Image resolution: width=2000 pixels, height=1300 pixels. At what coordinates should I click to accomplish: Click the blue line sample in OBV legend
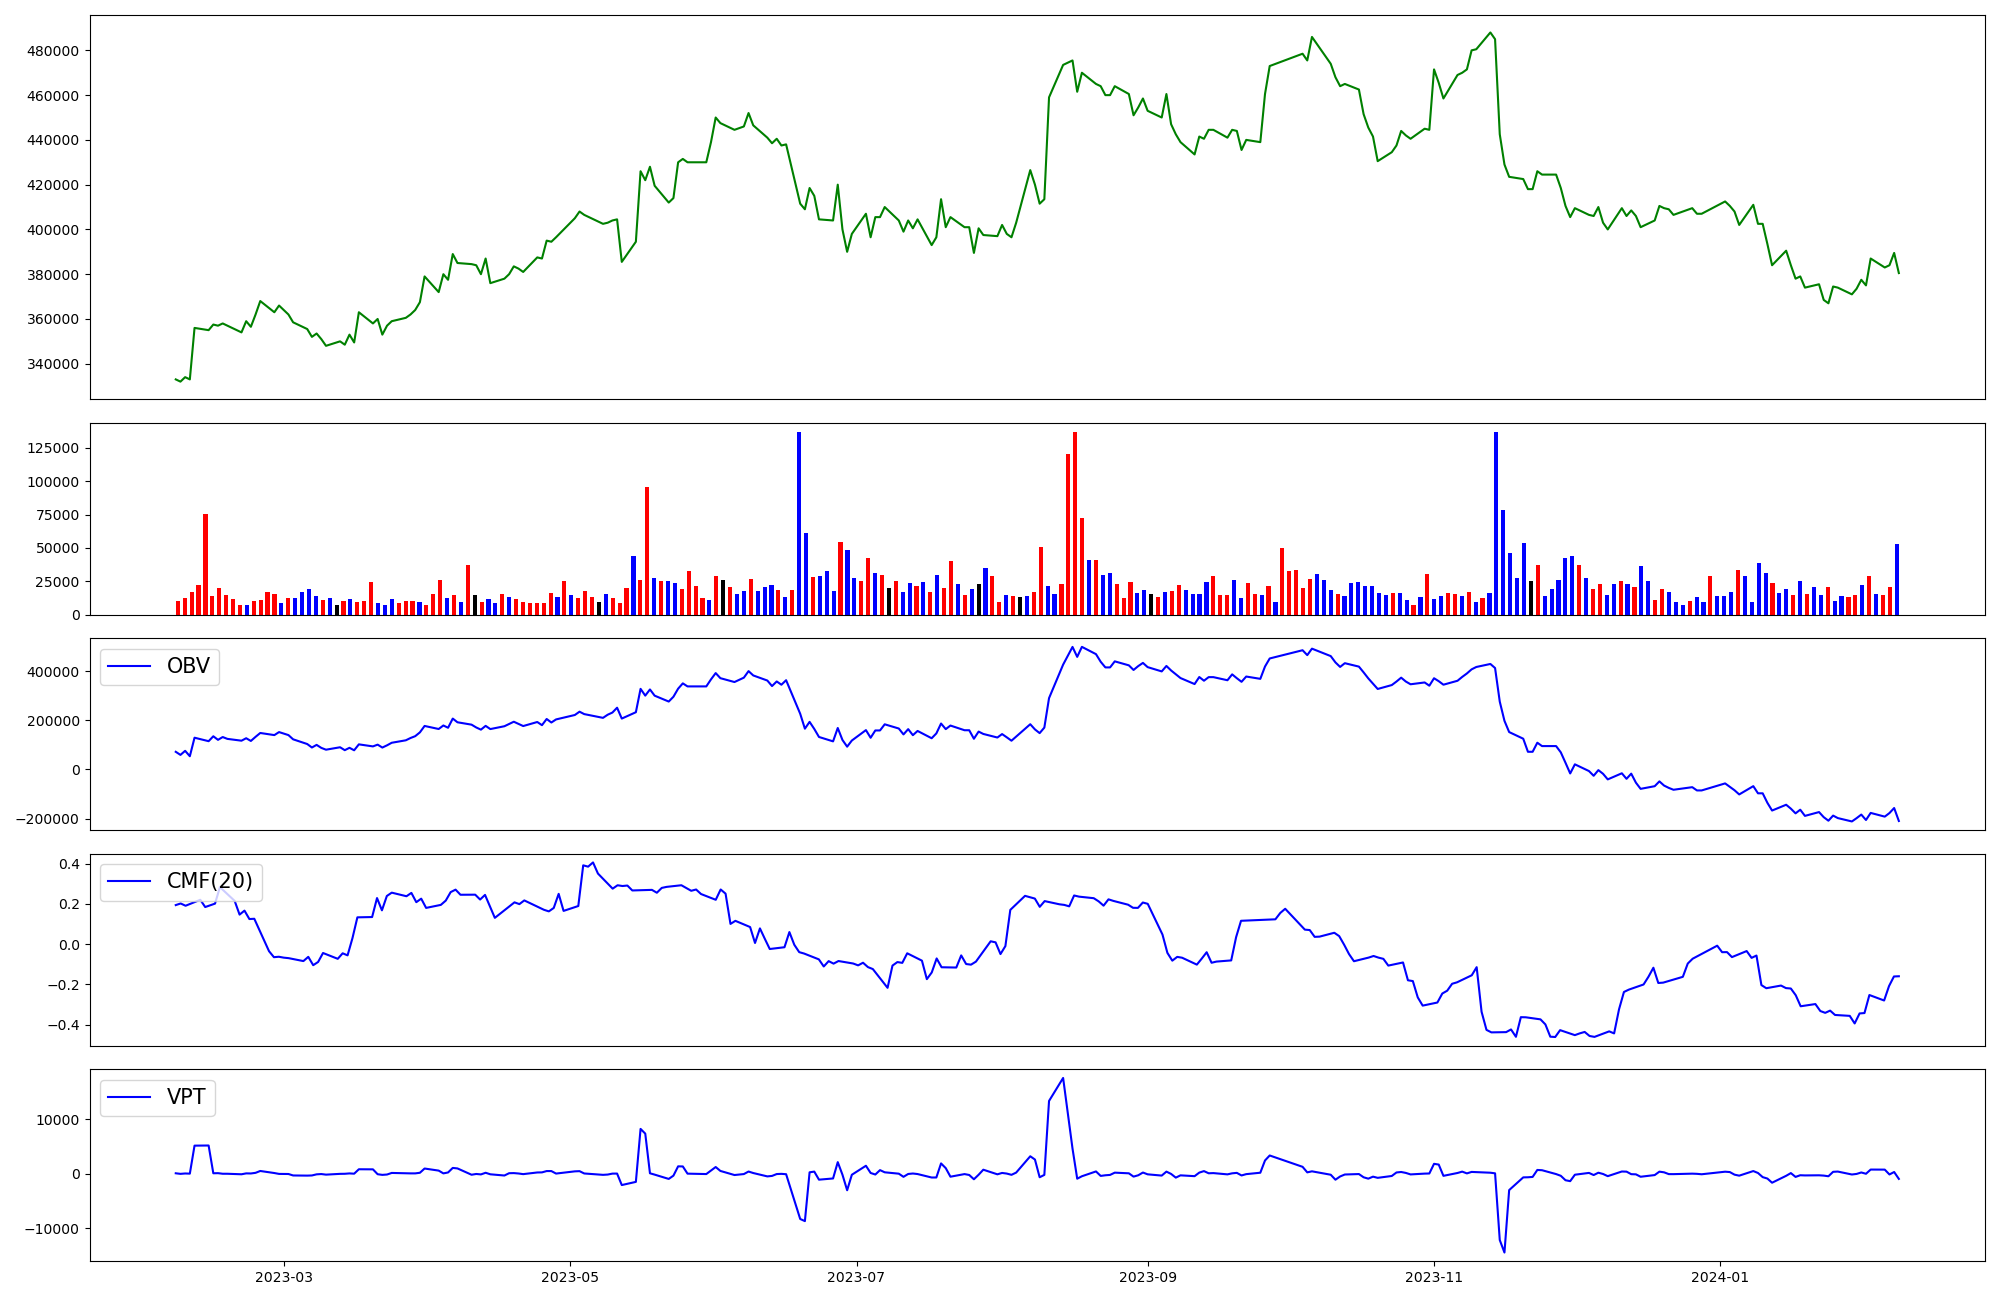(129, 667)
